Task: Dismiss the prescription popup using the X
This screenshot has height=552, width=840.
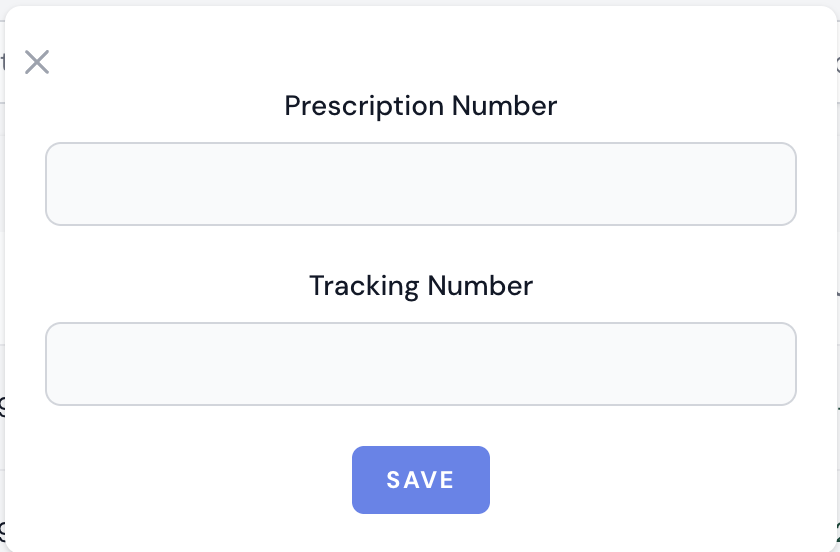Action: [x=37, y=62]
